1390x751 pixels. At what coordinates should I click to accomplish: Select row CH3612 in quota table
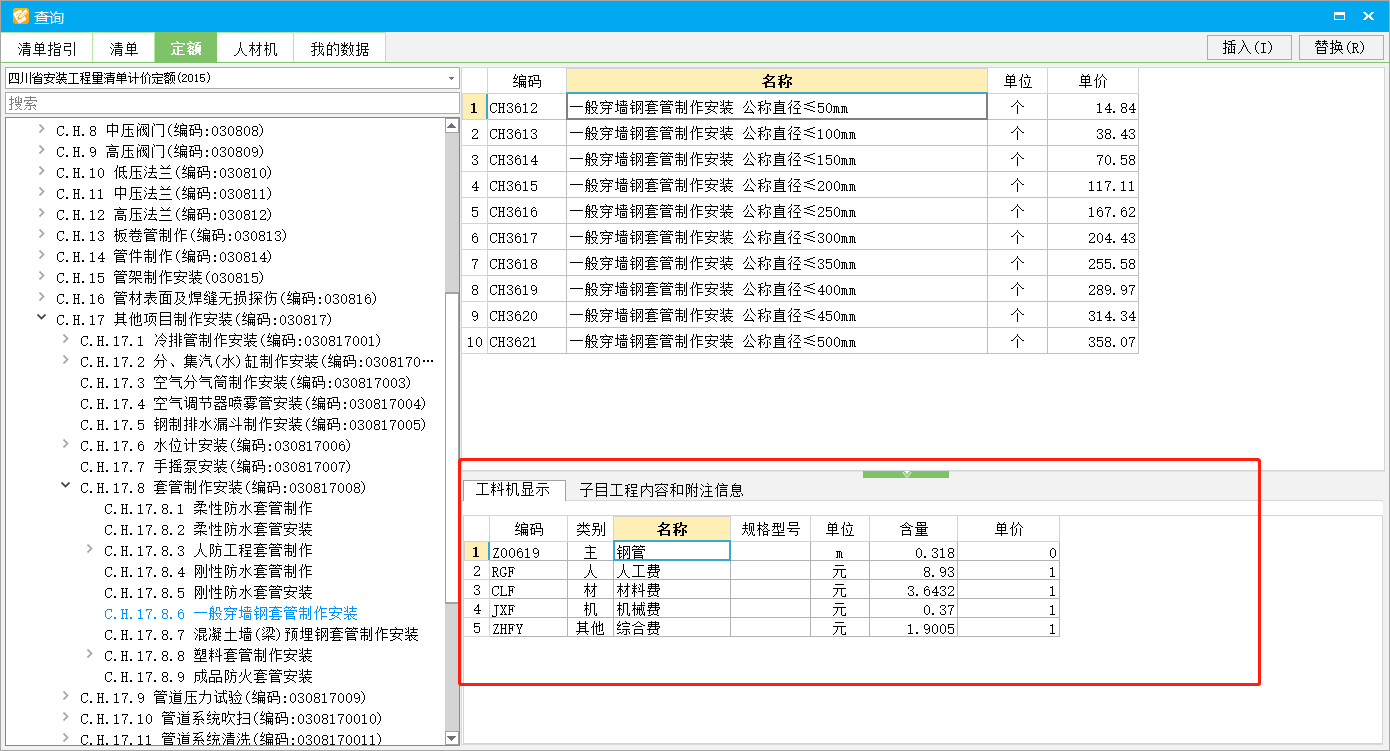[x=800, y=107]
